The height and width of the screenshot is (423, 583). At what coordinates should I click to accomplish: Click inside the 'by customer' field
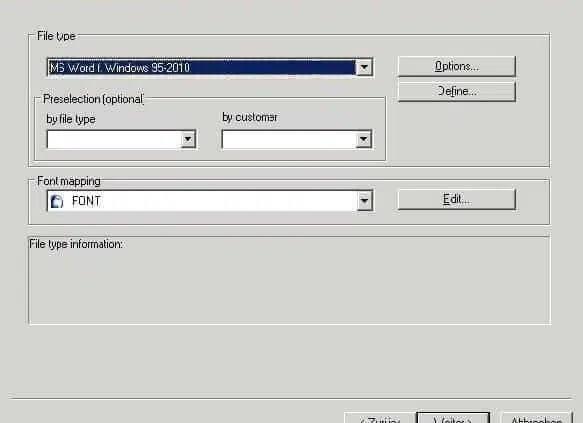289,139
